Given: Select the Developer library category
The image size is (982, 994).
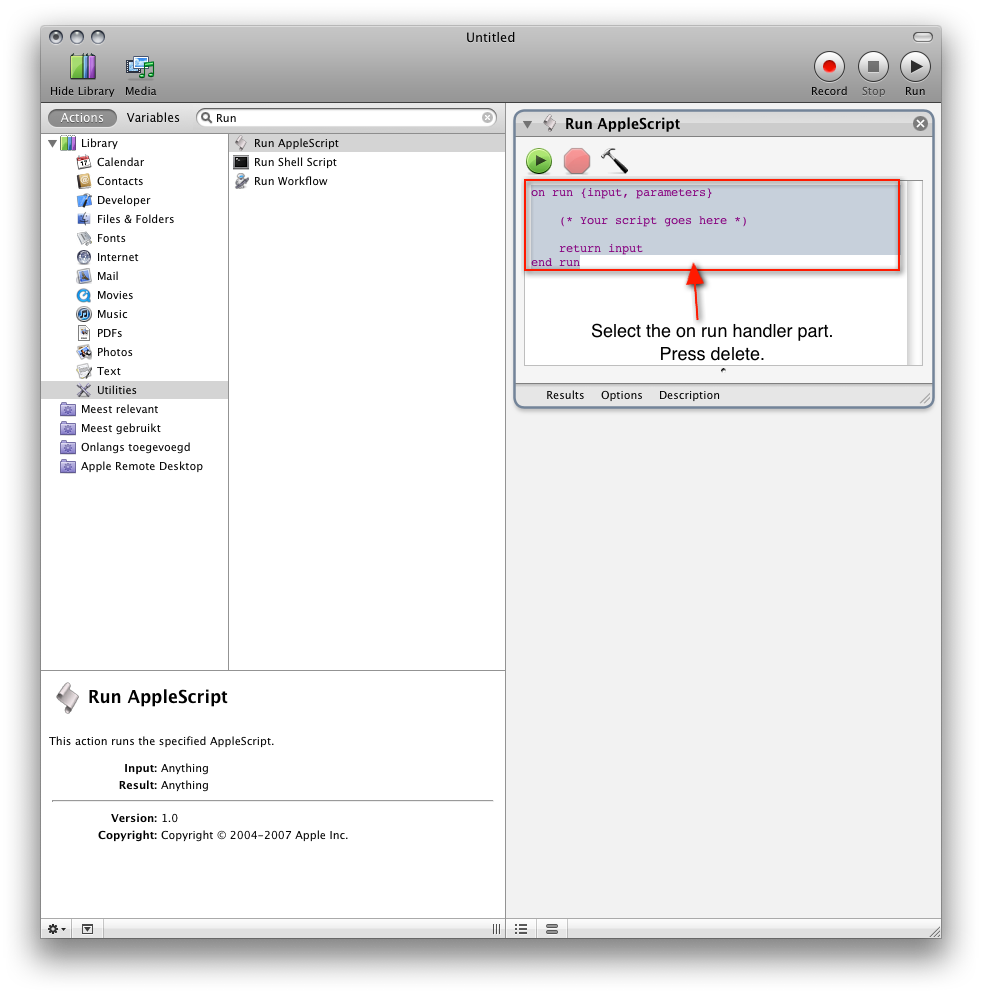Looking at the screenshot, I should click(134, 200).
